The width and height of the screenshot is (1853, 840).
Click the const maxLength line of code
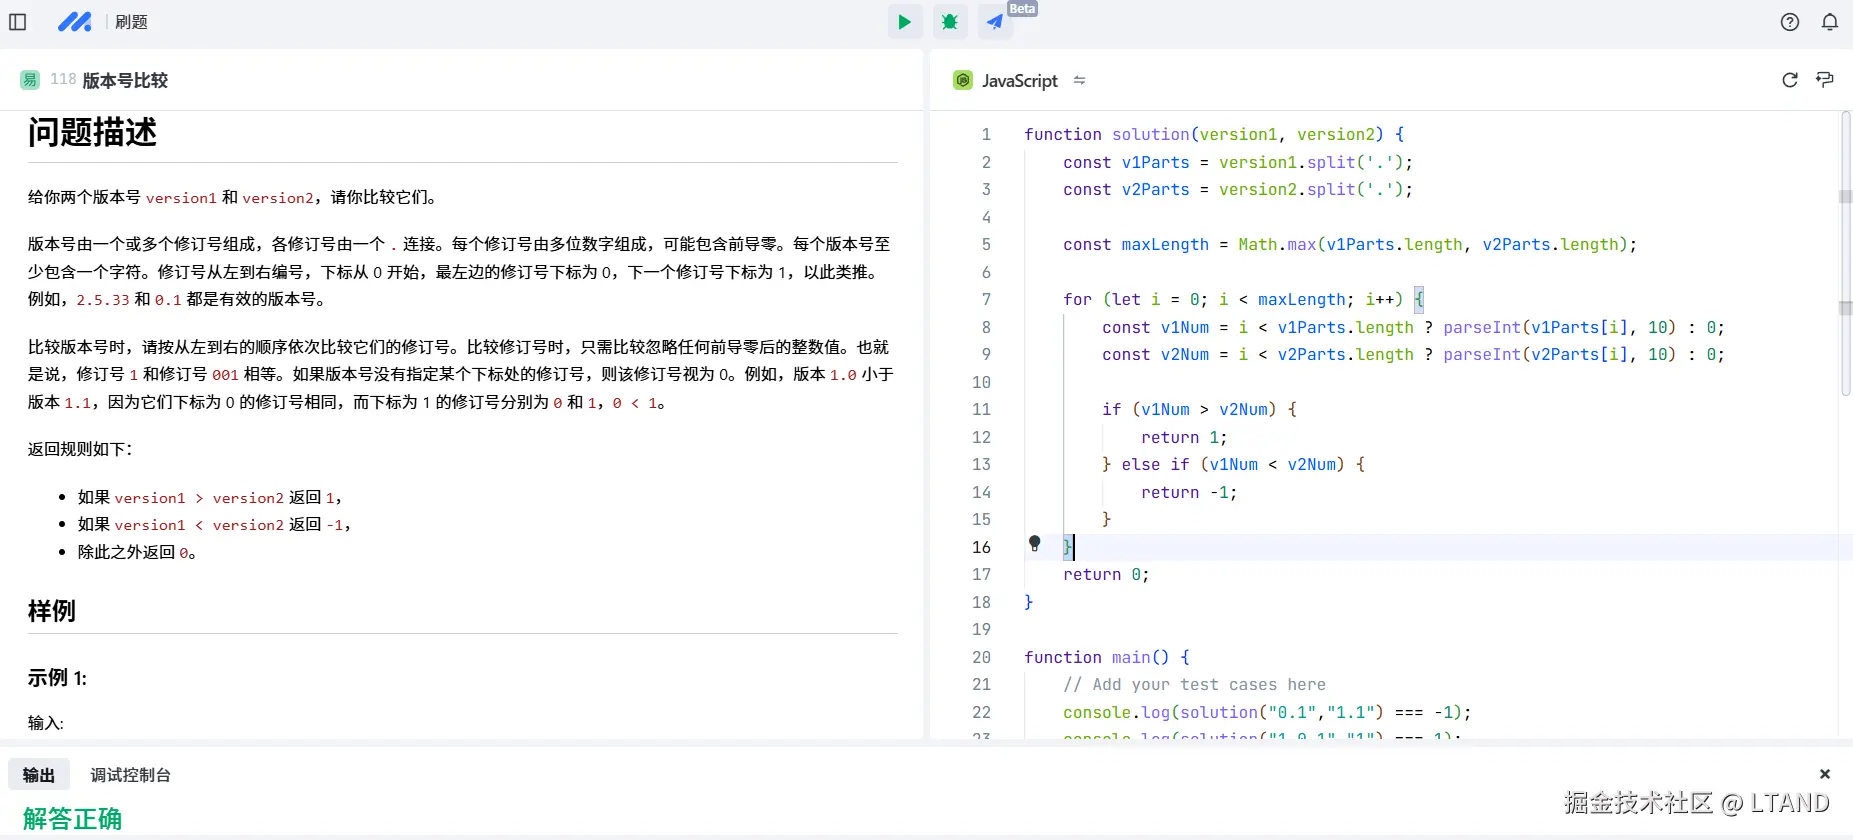coord(1350,244)
